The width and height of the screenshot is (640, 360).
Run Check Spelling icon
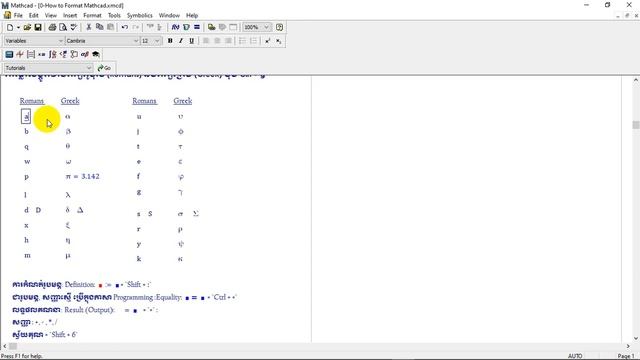pyautogui.click(x=74, y=27)
